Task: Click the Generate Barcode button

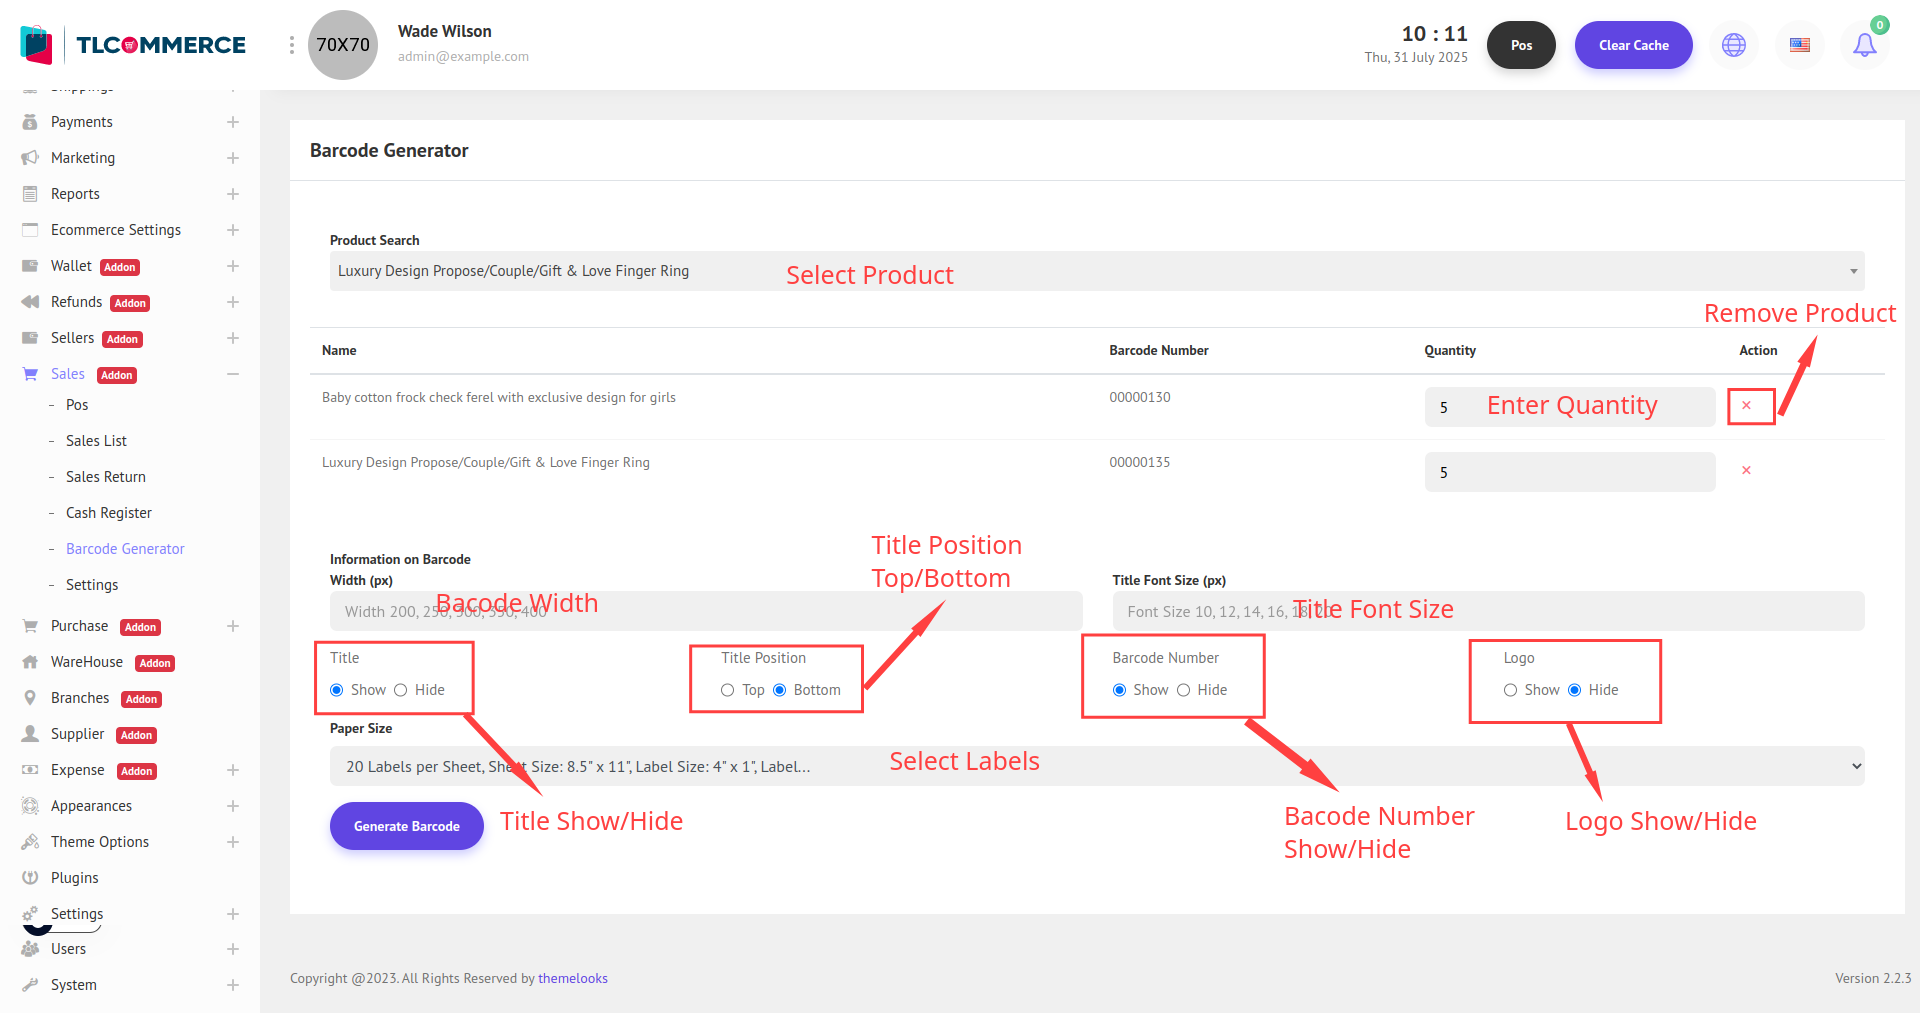Action: pyautogui.click(x=406, y=826)
